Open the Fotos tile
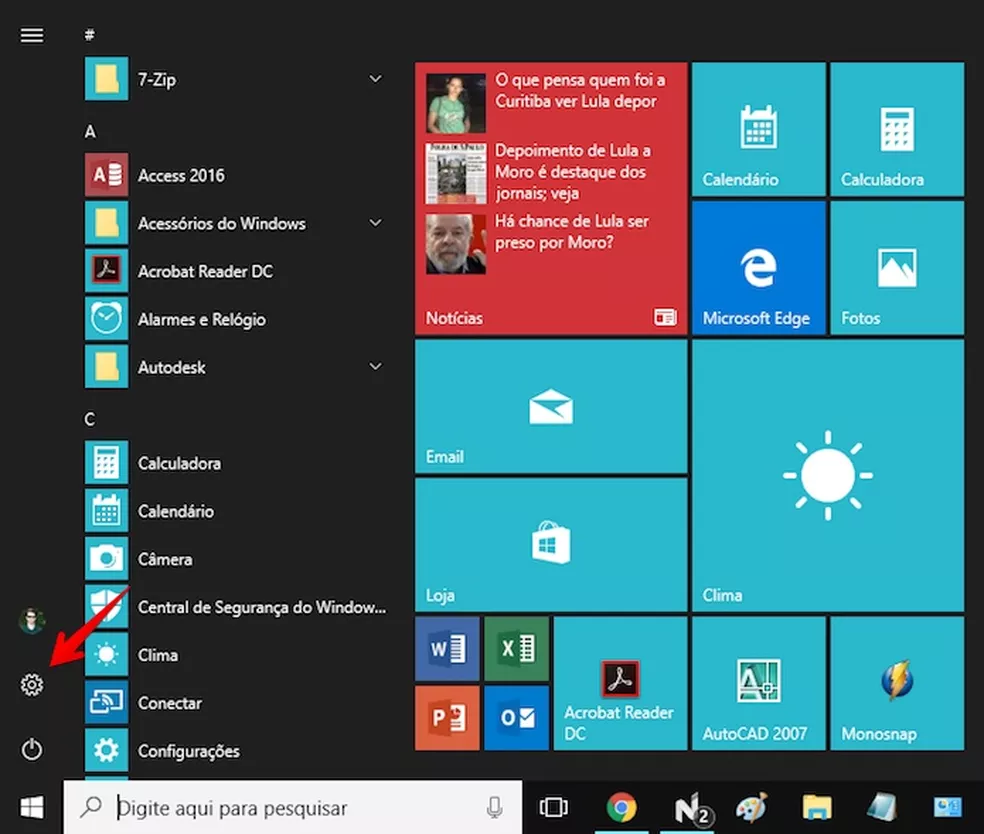This screenshot has width=984, height=834. click(x=897, y=268)
